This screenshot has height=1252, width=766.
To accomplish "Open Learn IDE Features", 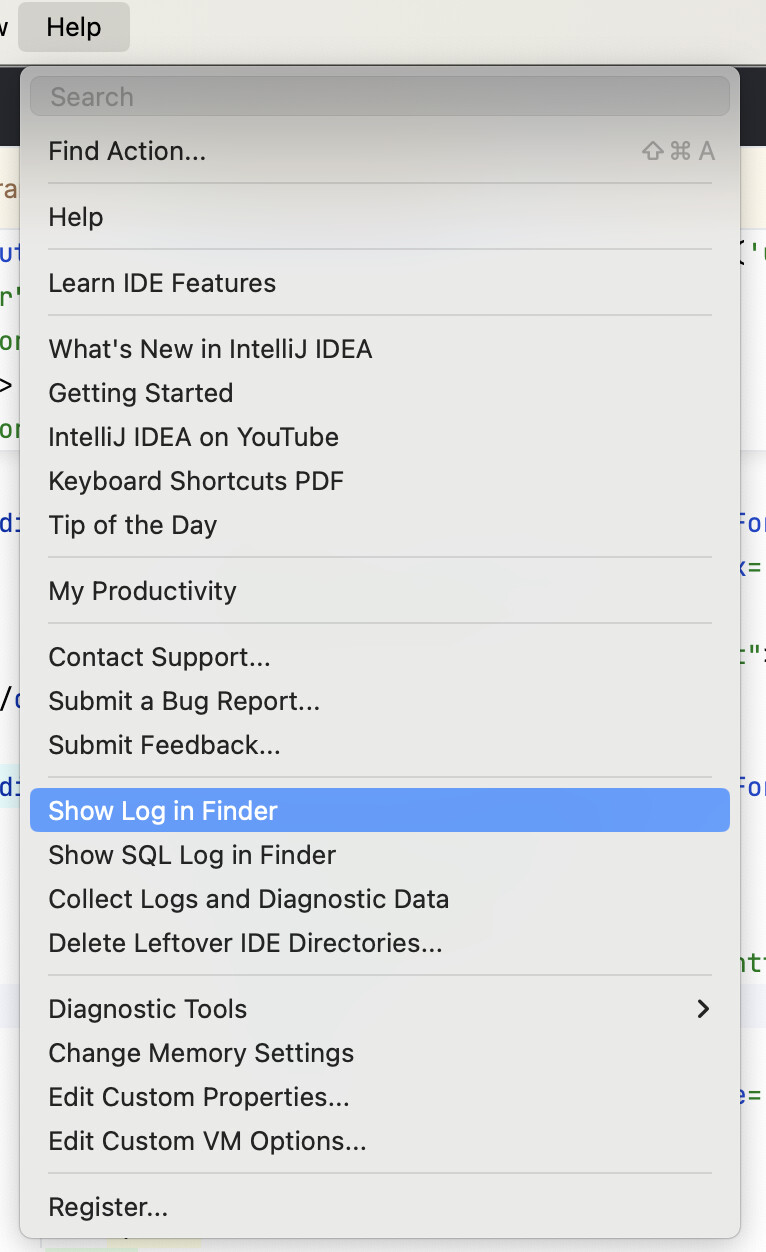I will click(162, 283).
